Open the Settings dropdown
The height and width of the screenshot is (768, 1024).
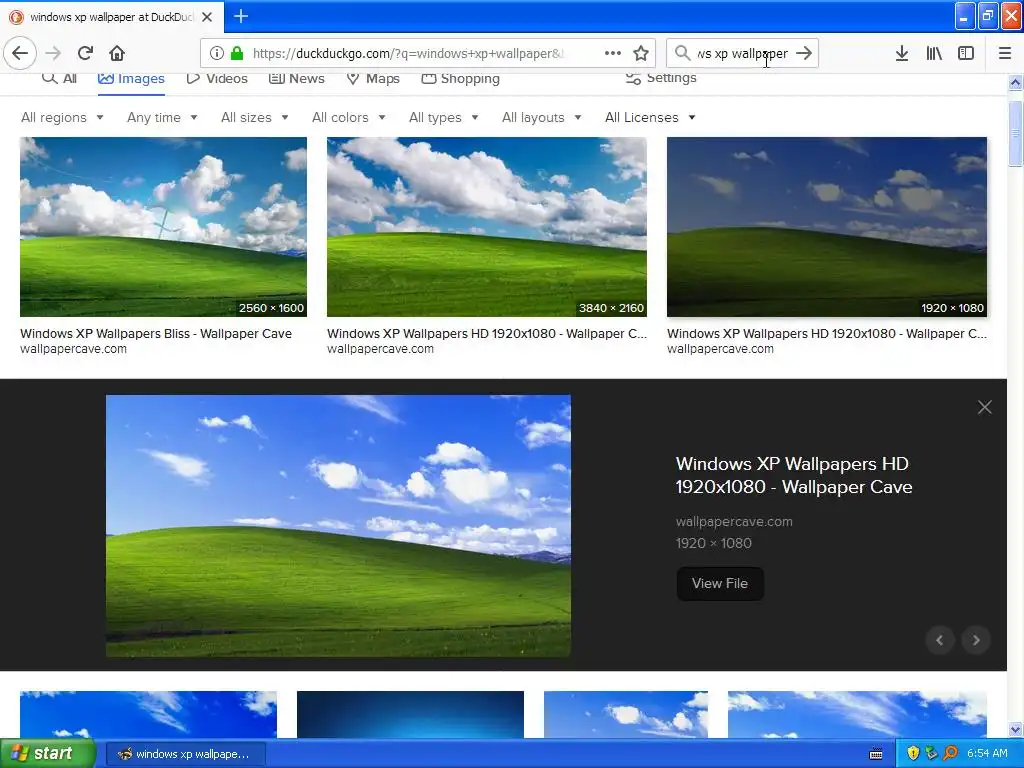click(x=661, y=78)
